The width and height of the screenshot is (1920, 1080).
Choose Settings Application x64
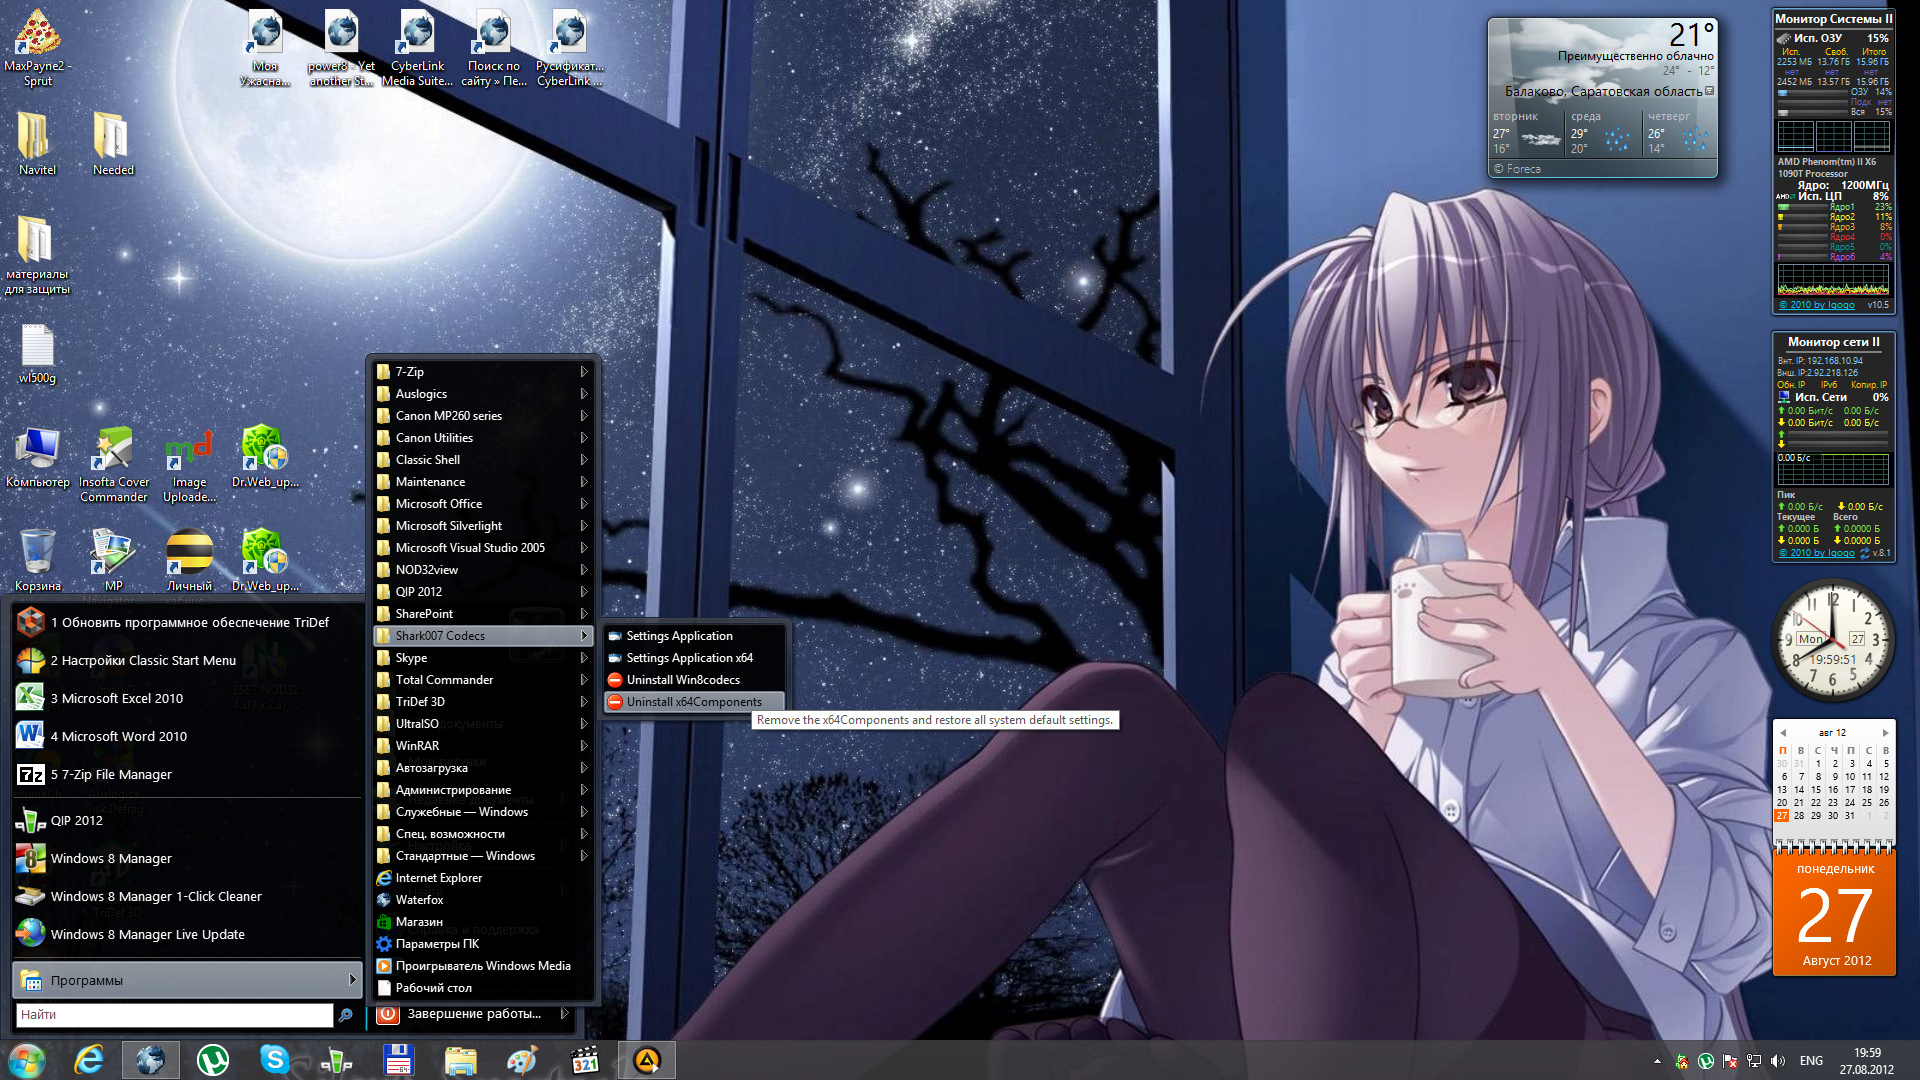pos(689,658)
